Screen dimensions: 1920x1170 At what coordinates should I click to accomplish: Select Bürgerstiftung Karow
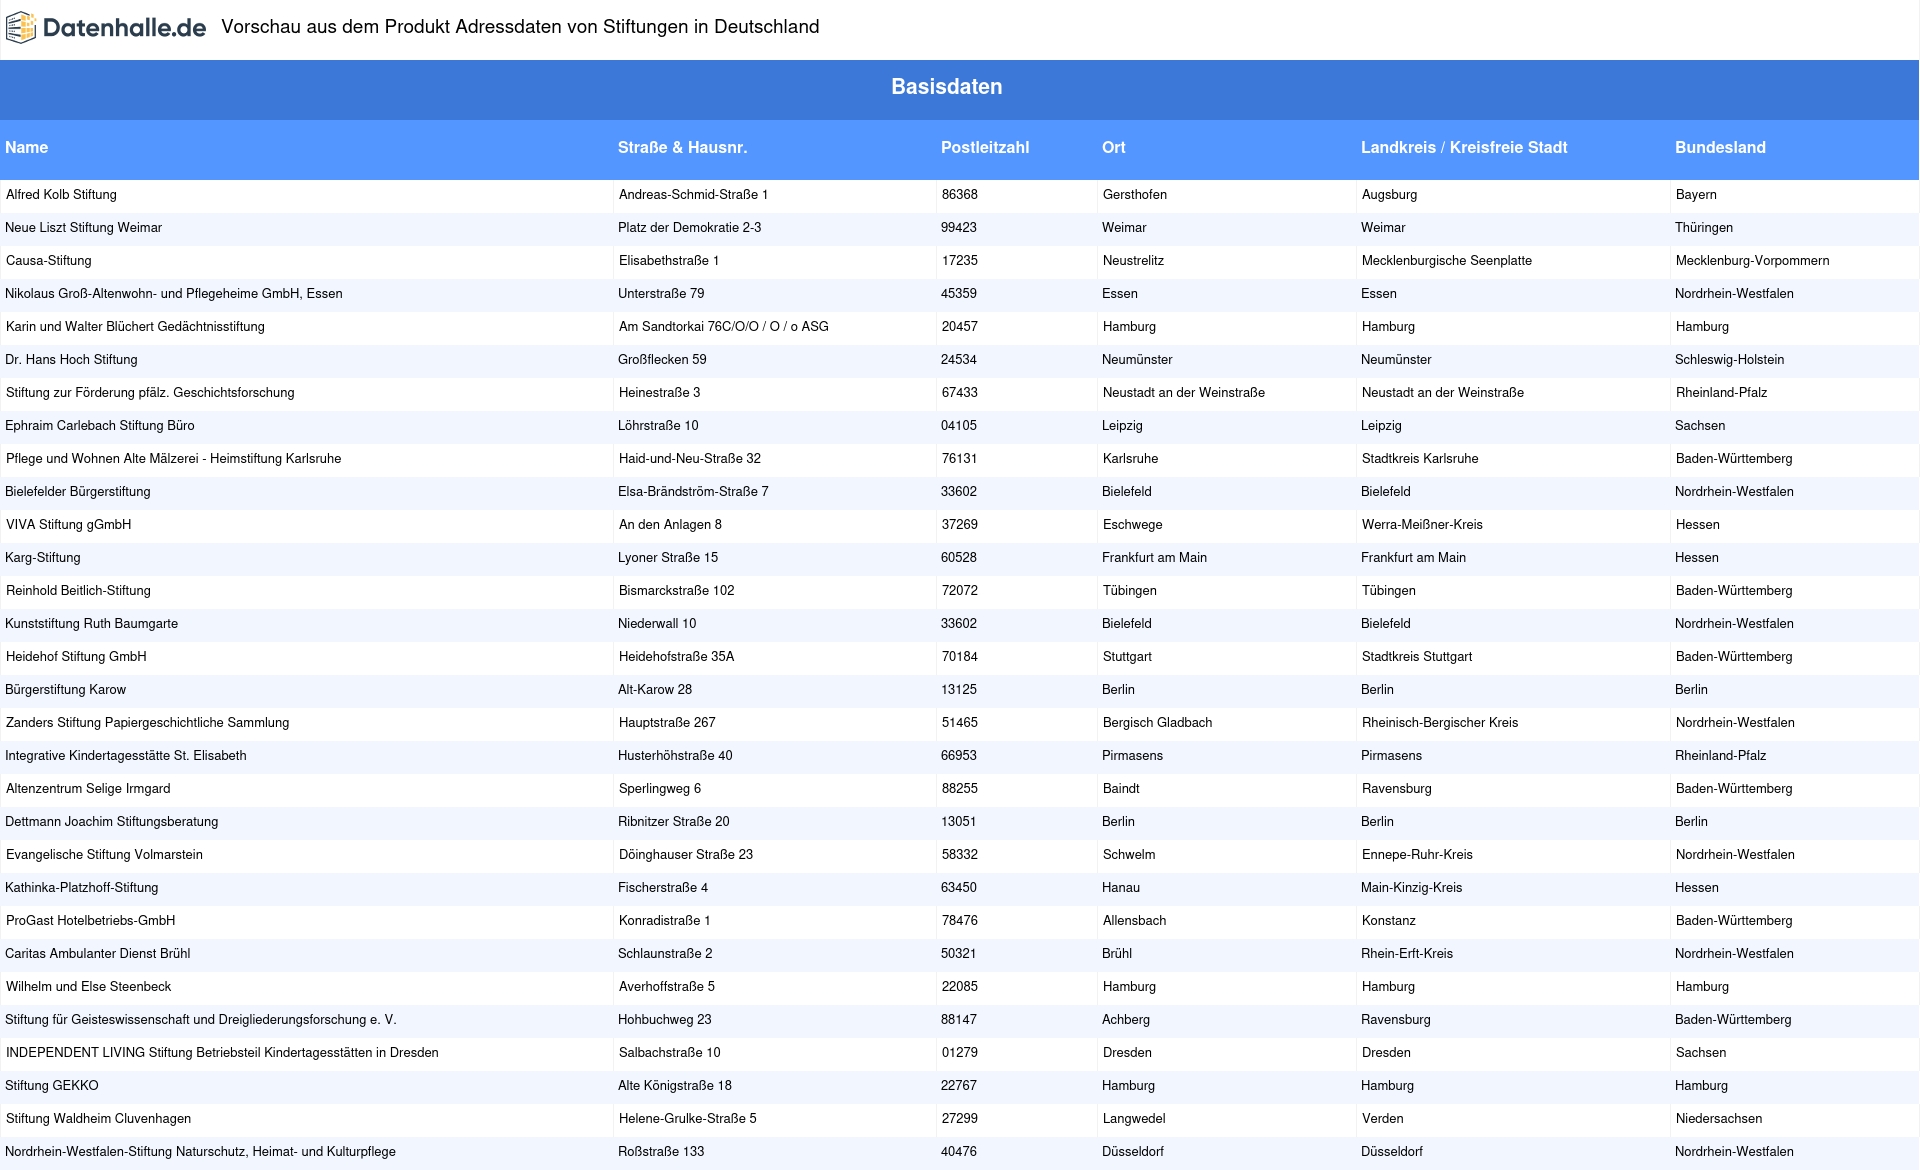coord(66,690)
